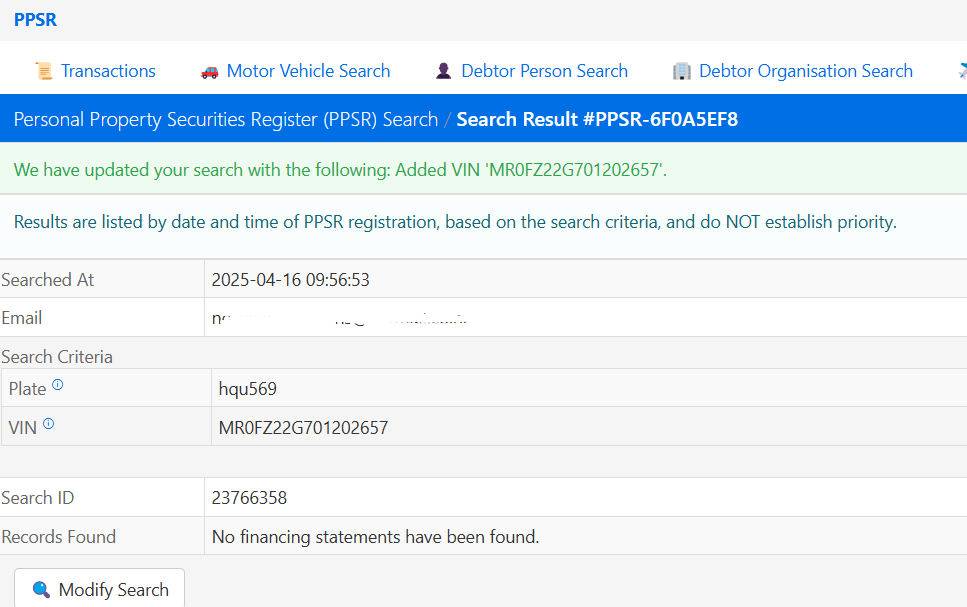Click the Search ID label
This screenshot has width=967, height=607.
[38, 498]
